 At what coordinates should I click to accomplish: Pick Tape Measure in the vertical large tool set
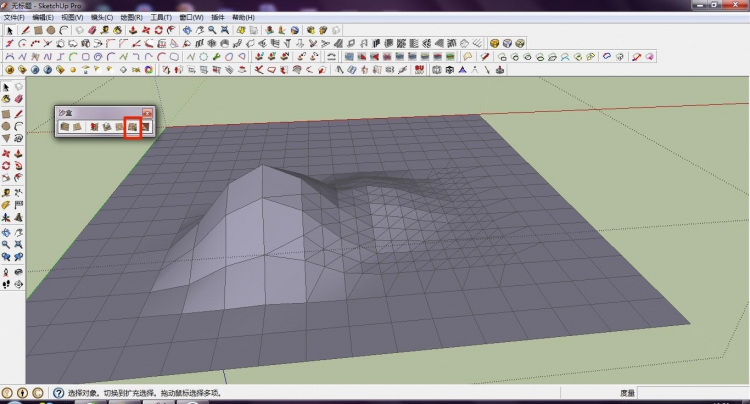[x=6, y=193]
